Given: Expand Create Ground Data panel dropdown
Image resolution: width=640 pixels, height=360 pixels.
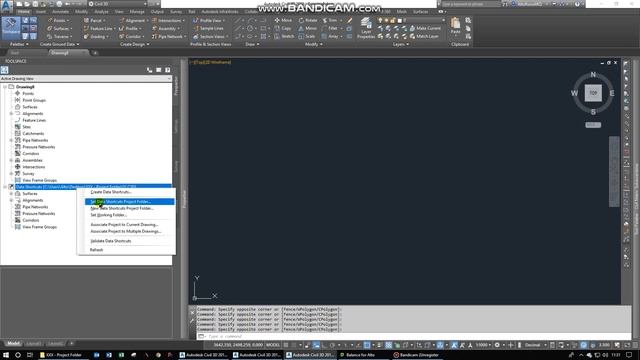Looking at the screenshot, I should [x=60, y=44].
